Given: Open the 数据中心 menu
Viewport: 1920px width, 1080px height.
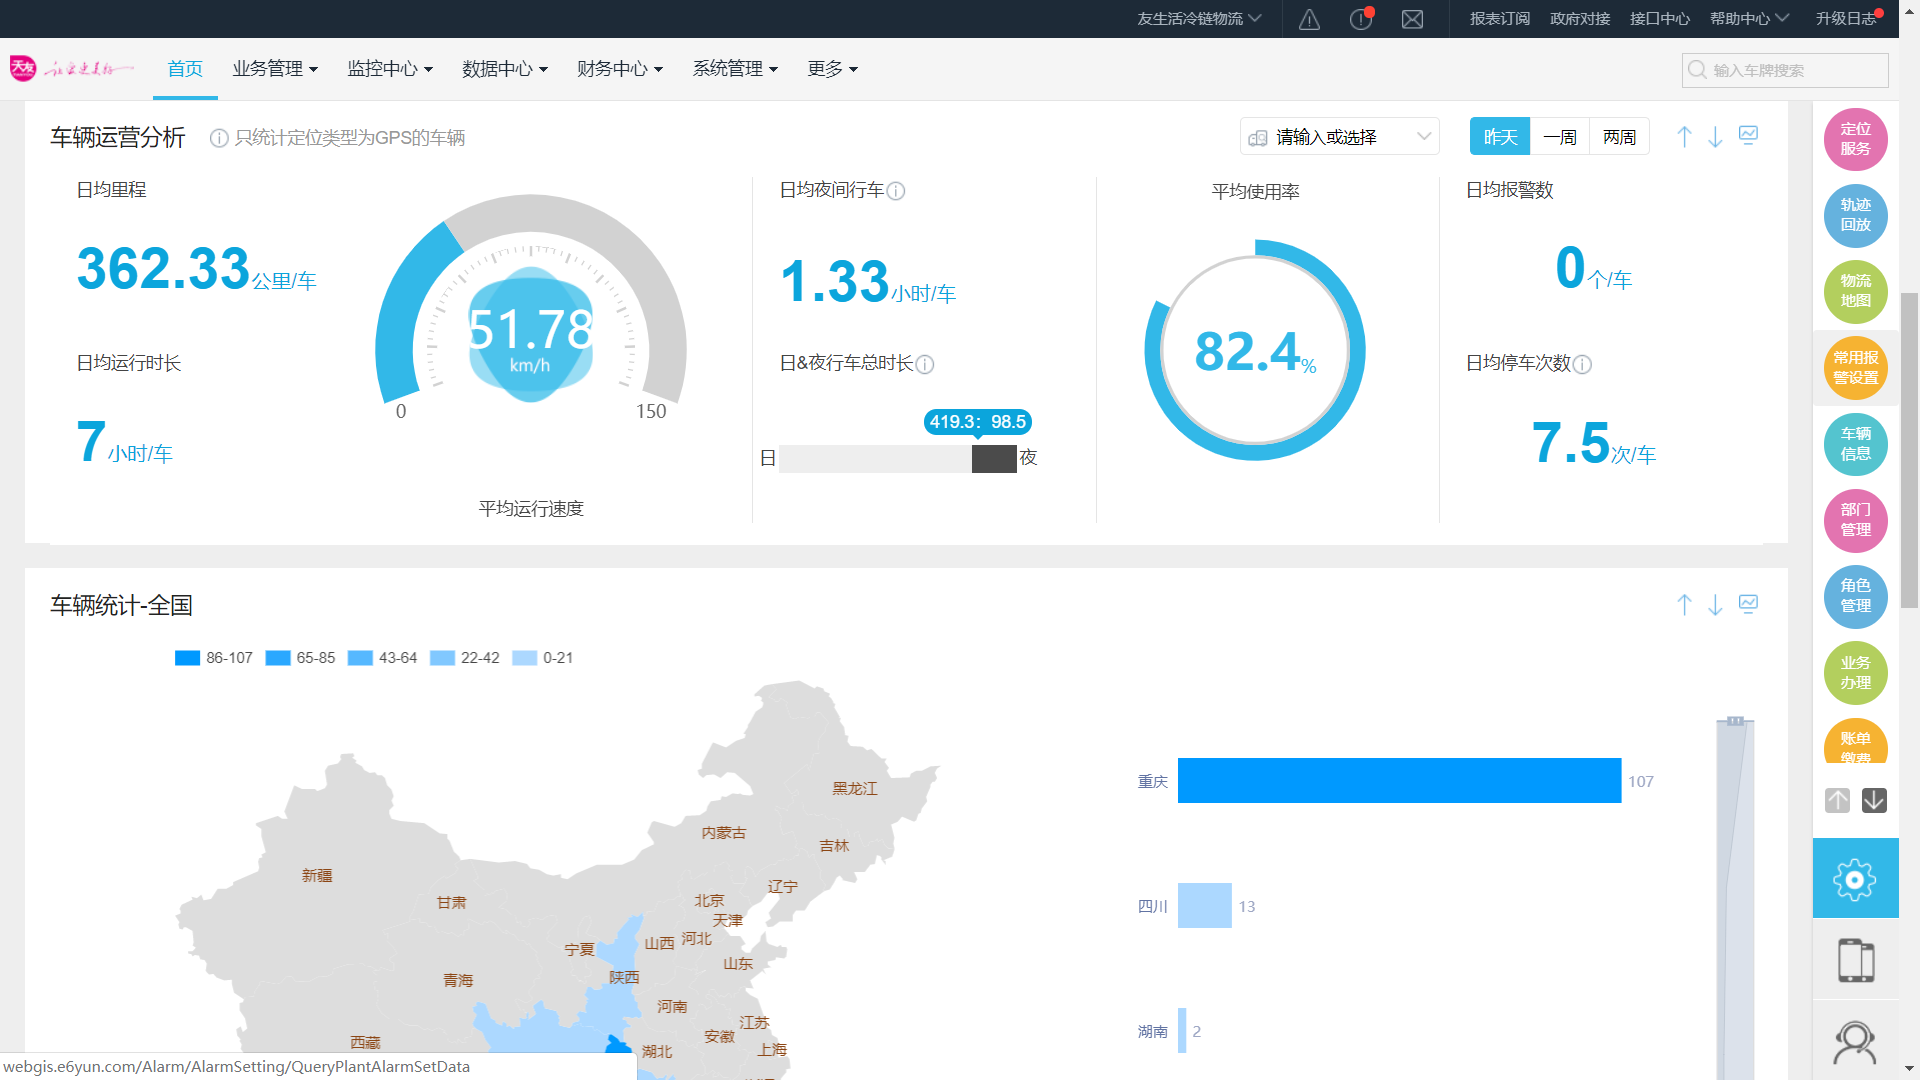Looking at the screenshot, I should (505, 69).
